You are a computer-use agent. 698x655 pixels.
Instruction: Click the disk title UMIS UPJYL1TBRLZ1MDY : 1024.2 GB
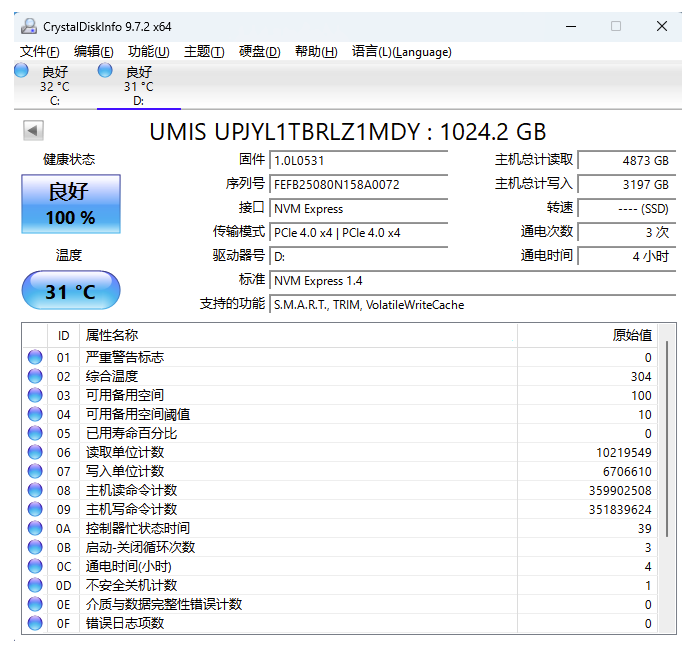click(348, 132)
